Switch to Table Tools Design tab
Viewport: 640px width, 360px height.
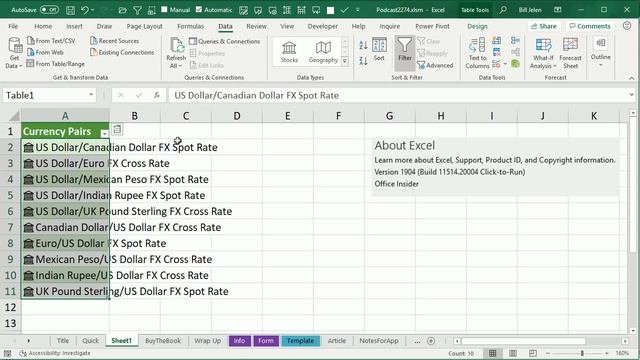coord(477,26)
